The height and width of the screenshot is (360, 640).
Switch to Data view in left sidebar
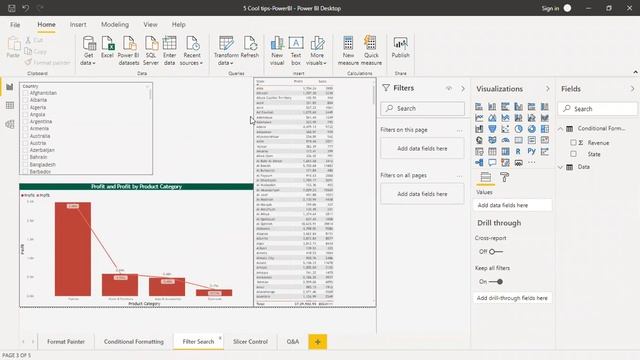tap(10, 105)
